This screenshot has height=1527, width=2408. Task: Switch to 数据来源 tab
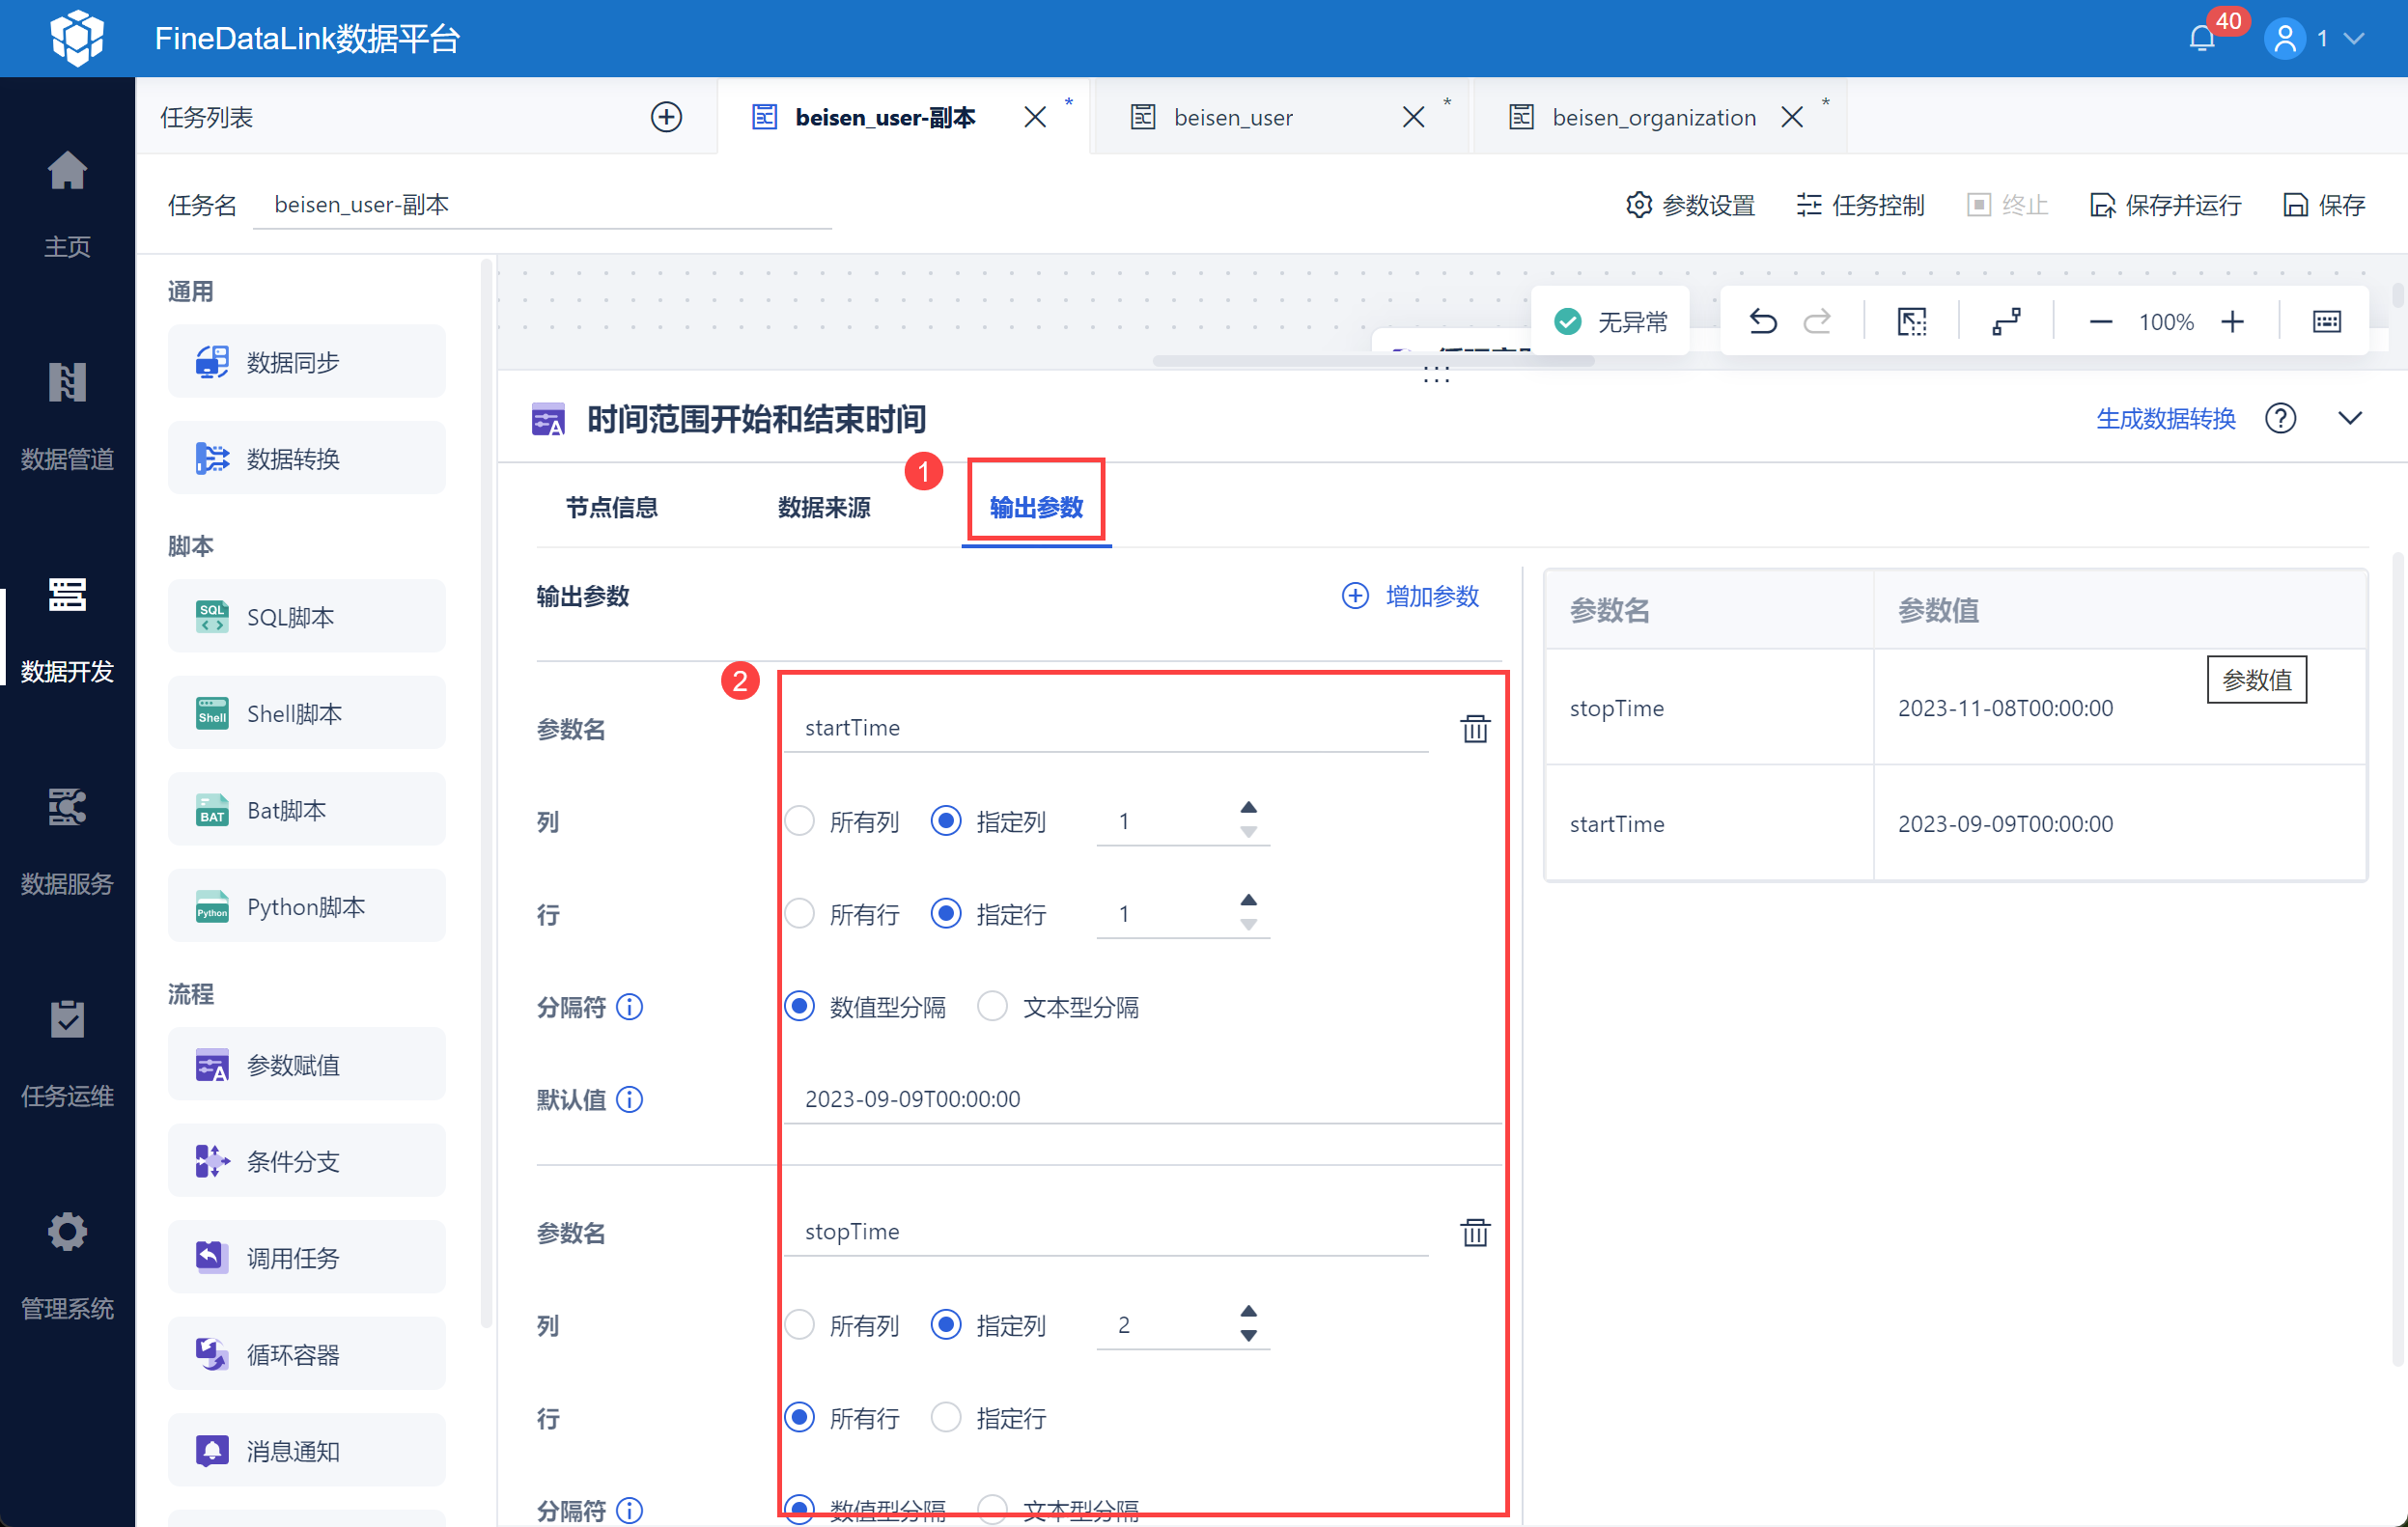[824, 507]
